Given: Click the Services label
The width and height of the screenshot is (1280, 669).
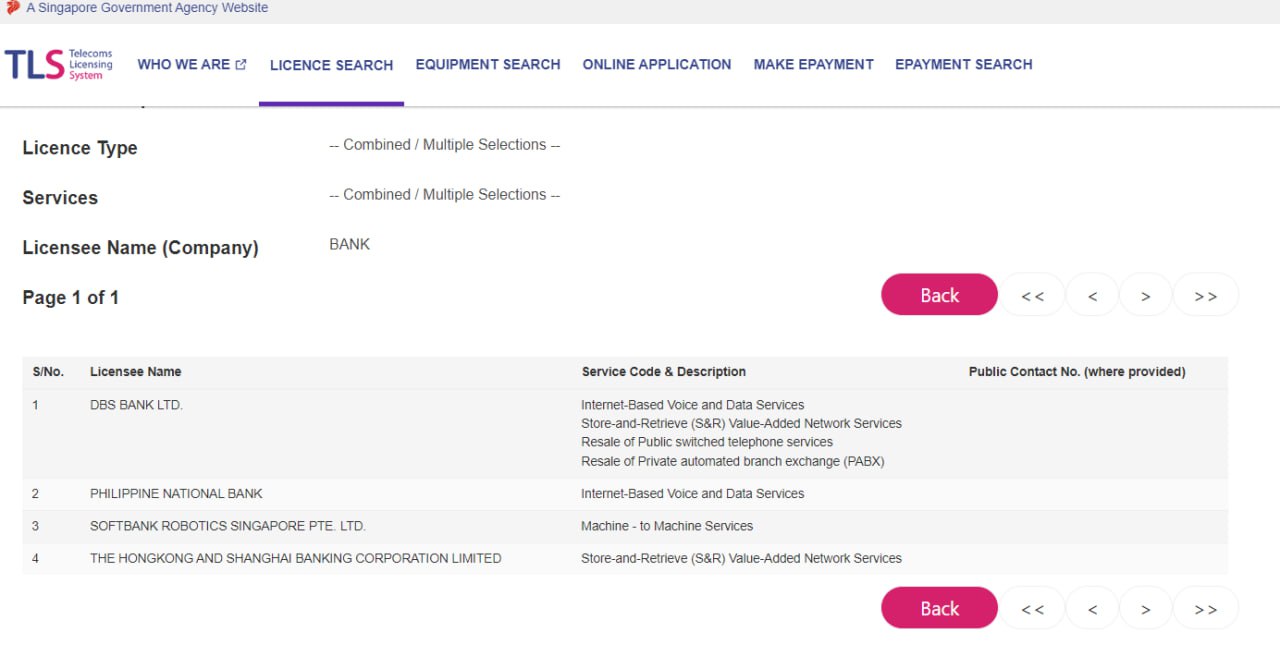Looking at the screenshot, I should [60, 198].
